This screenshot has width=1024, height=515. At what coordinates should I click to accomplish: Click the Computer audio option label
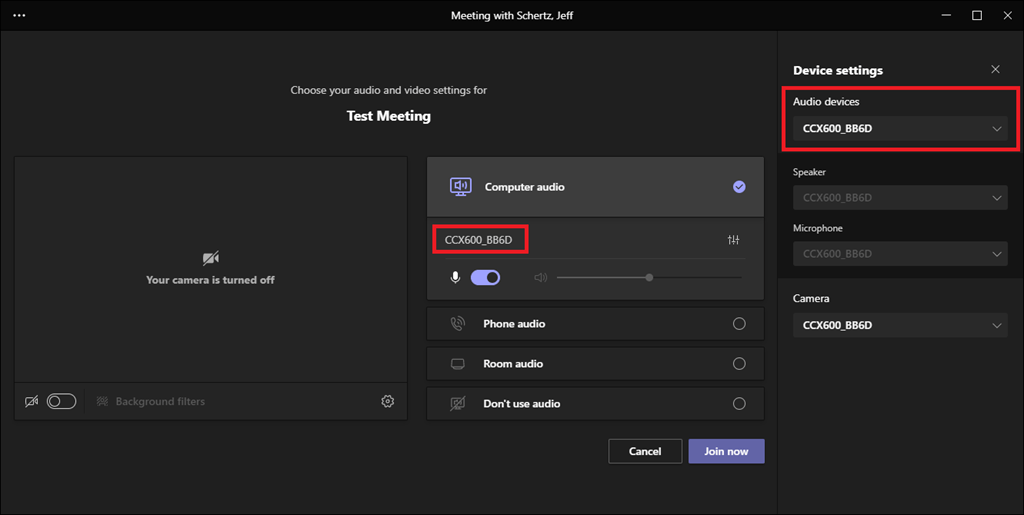click(x=524, y=187)
